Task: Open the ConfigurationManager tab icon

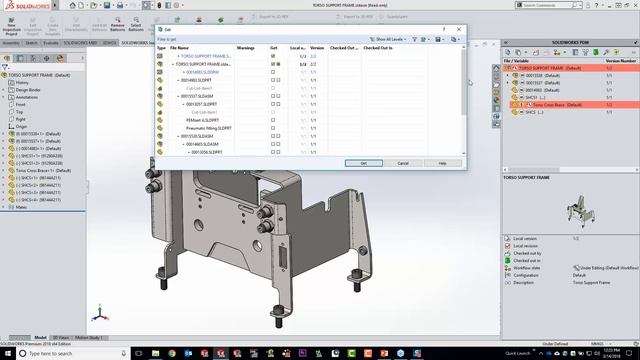Action: 33,58
